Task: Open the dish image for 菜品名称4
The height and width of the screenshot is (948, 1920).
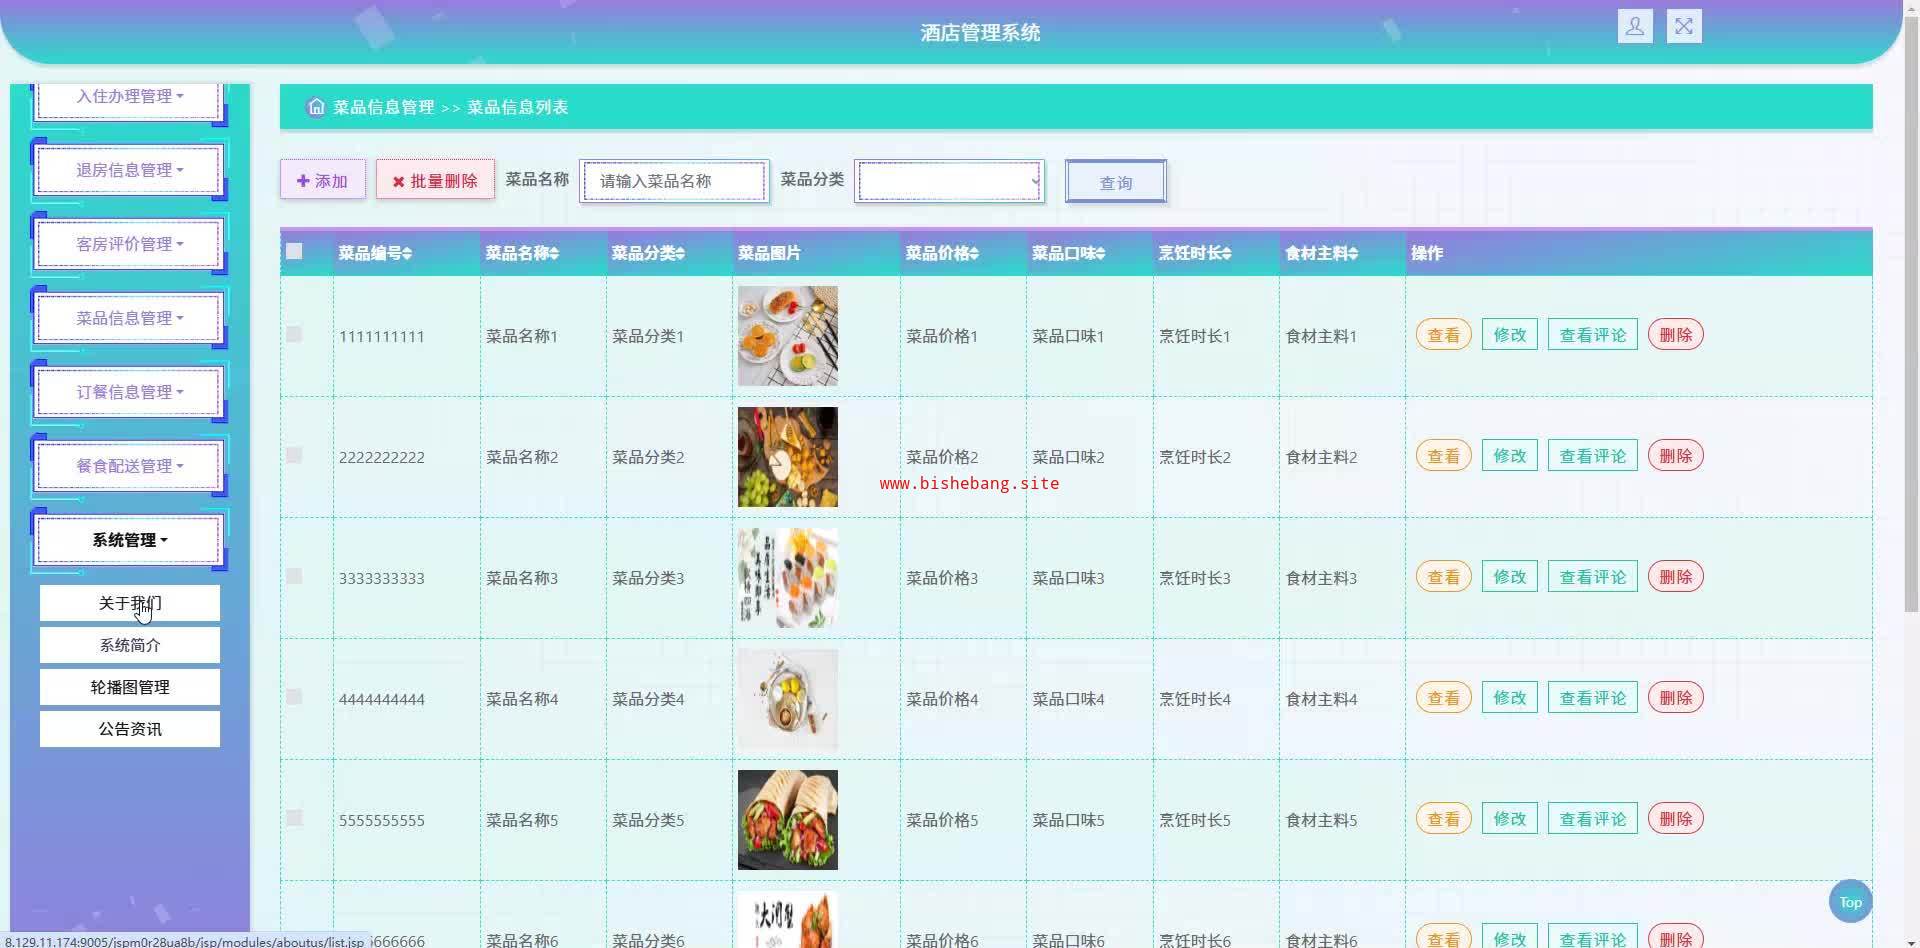Action: pos(788,699)
